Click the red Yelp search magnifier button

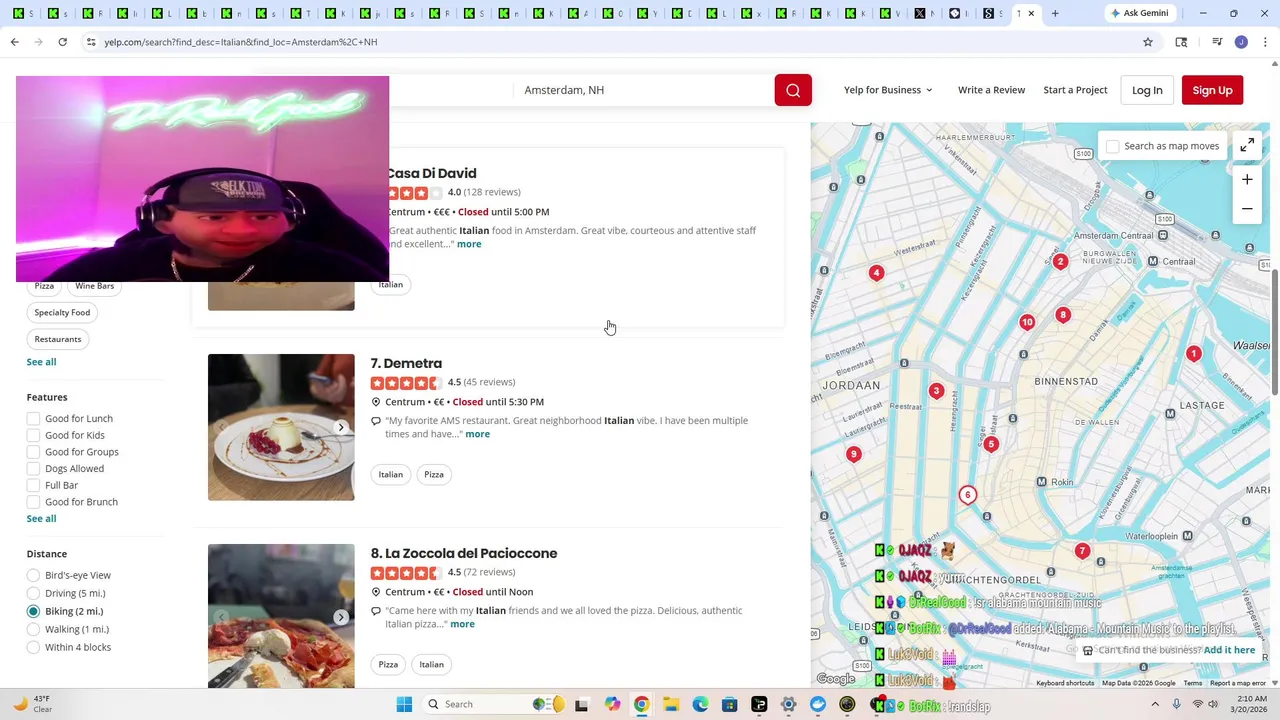pyautogui.click(x=793, y=90)
